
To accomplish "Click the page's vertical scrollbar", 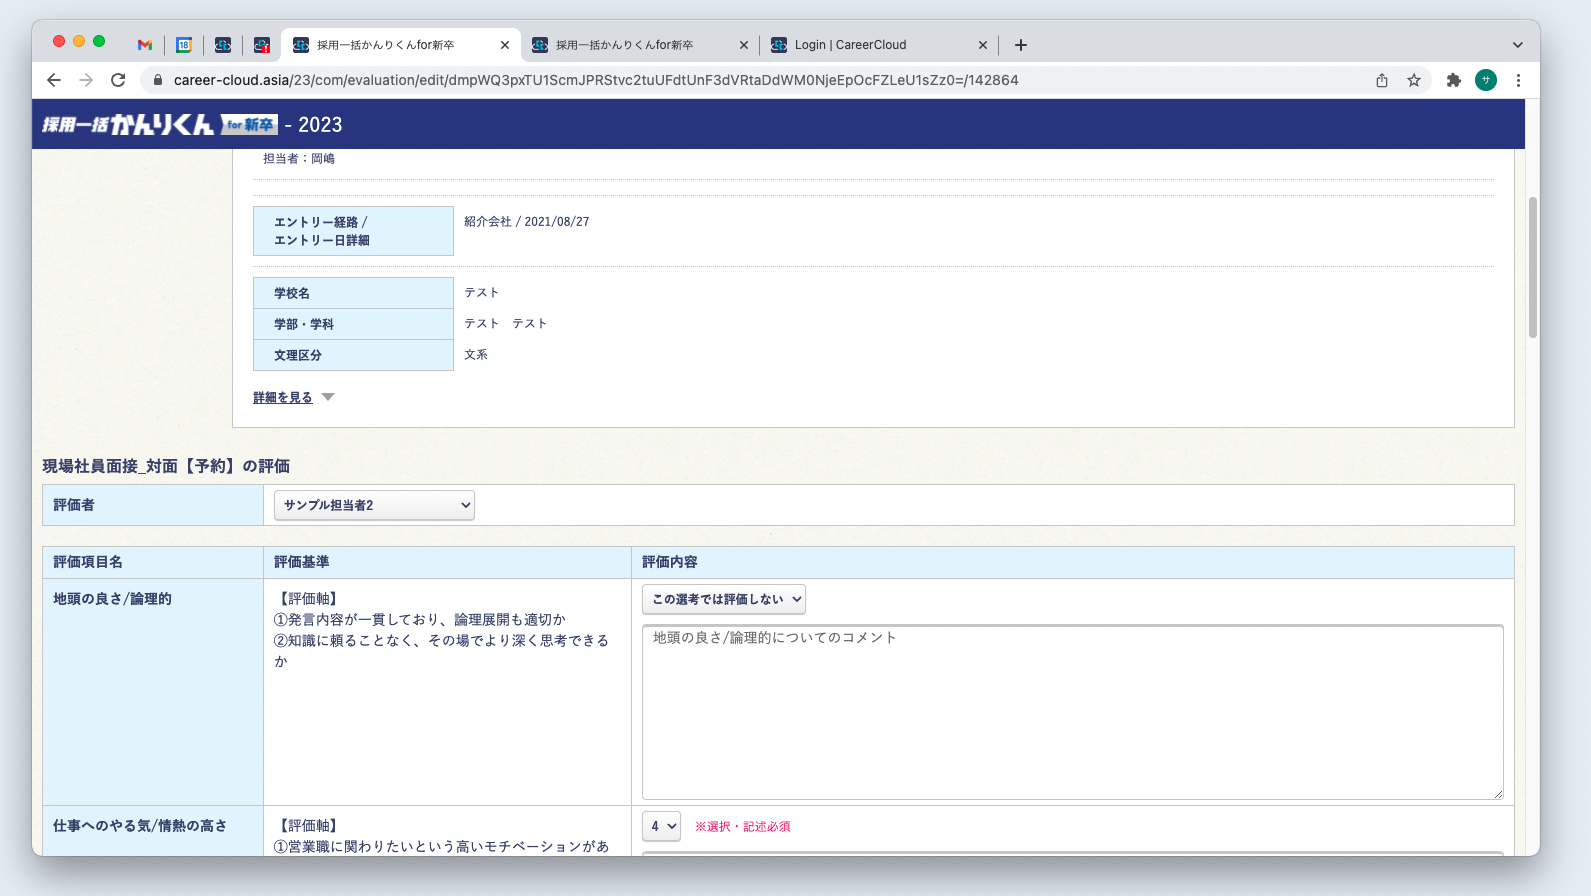I will pyautogui.click(x=1532, y=268).
